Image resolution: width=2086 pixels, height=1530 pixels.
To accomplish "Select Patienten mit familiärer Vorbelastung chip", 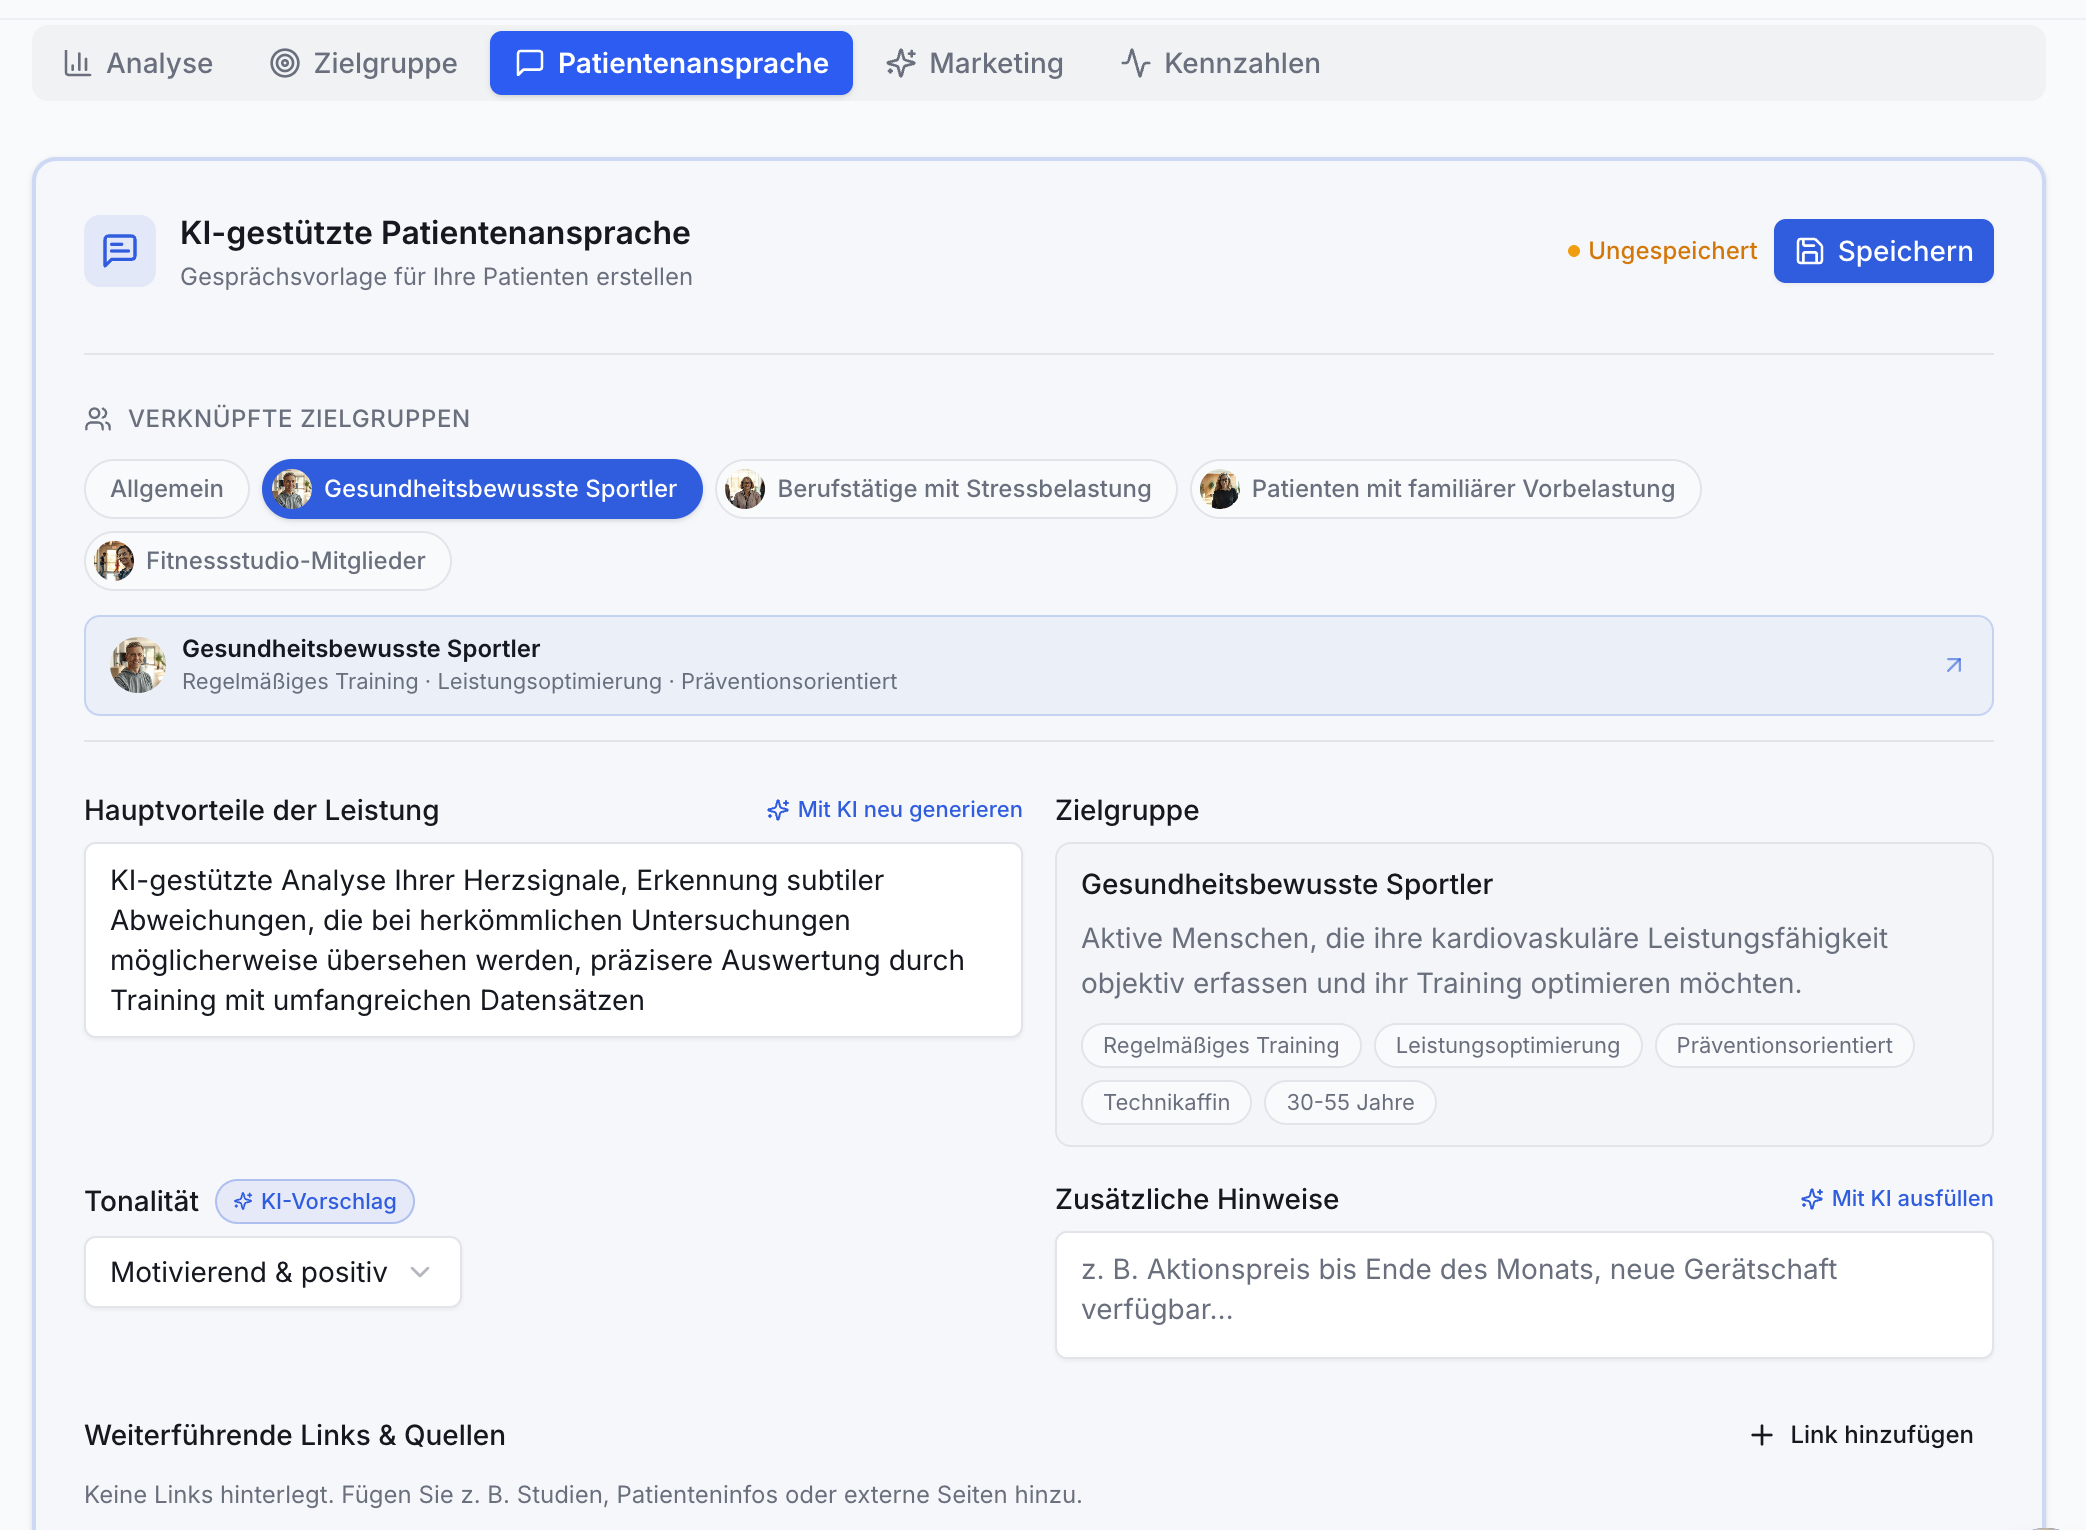I will coord(1445,489).
